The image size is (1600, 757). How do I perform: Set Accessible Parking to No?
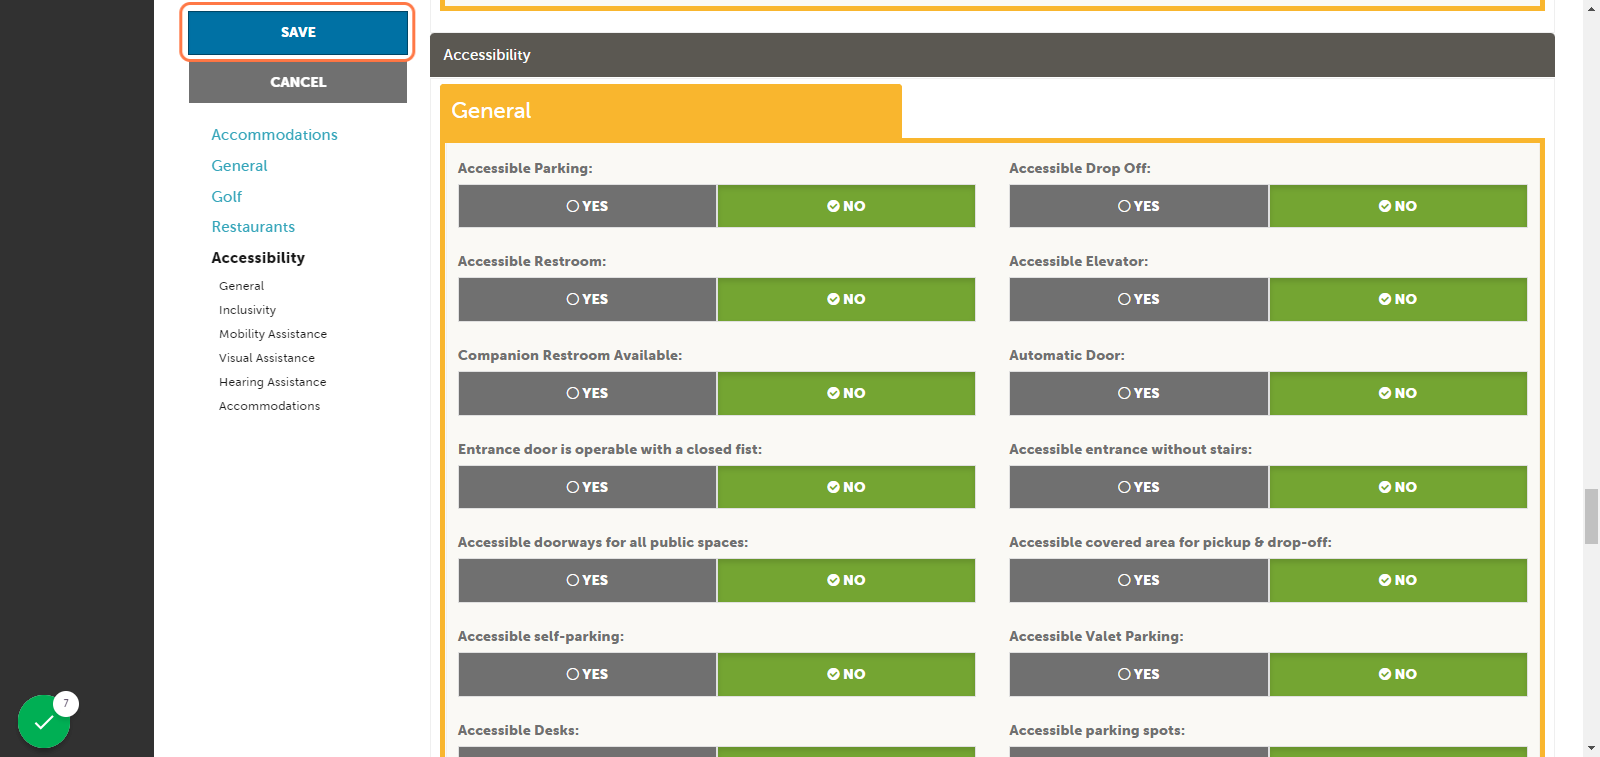tap(846, 206)
